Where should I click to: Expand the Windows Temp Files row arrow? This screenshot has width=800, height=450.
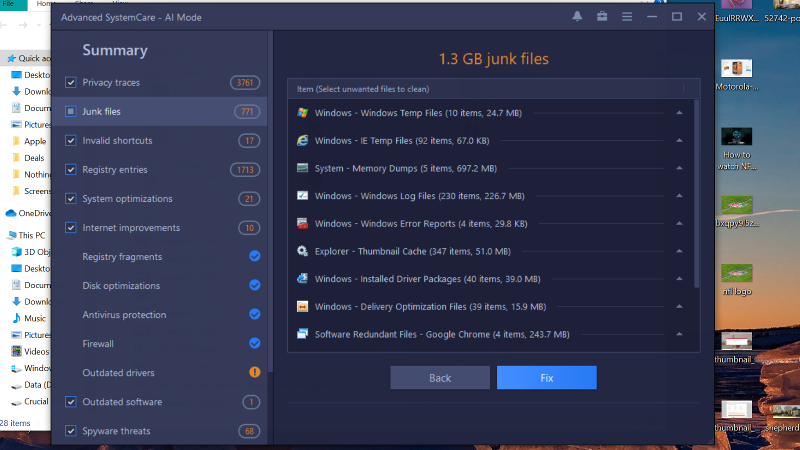(679, 113)
